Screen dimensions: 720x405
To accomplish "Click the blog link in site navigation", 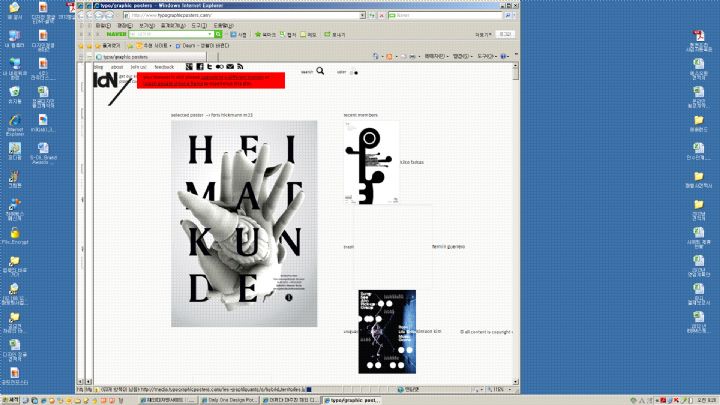I will 99,67.
